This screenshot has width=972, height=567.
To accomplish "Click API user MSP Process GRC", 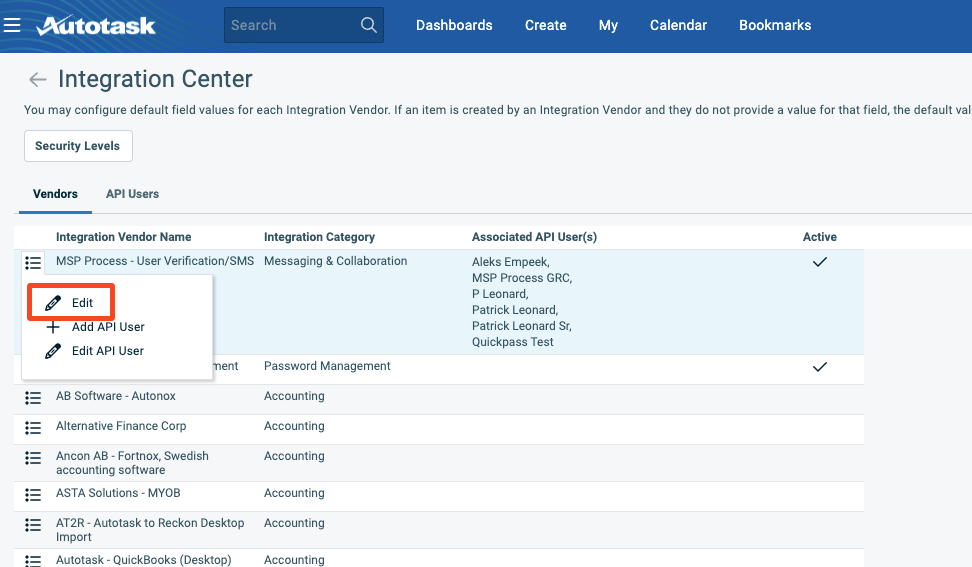I will (x=522, y=278).
